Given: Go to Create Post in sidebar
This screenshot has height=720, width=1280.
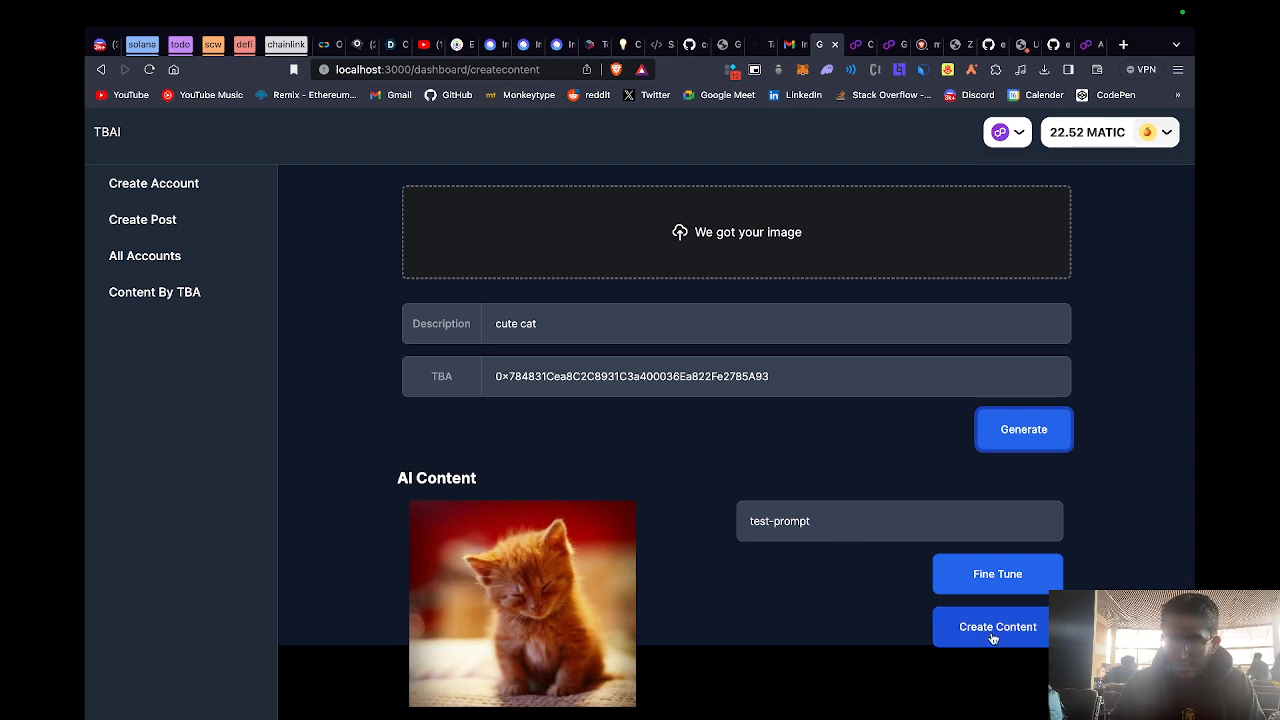Looking at the screenshot, I should click(142, 219).
